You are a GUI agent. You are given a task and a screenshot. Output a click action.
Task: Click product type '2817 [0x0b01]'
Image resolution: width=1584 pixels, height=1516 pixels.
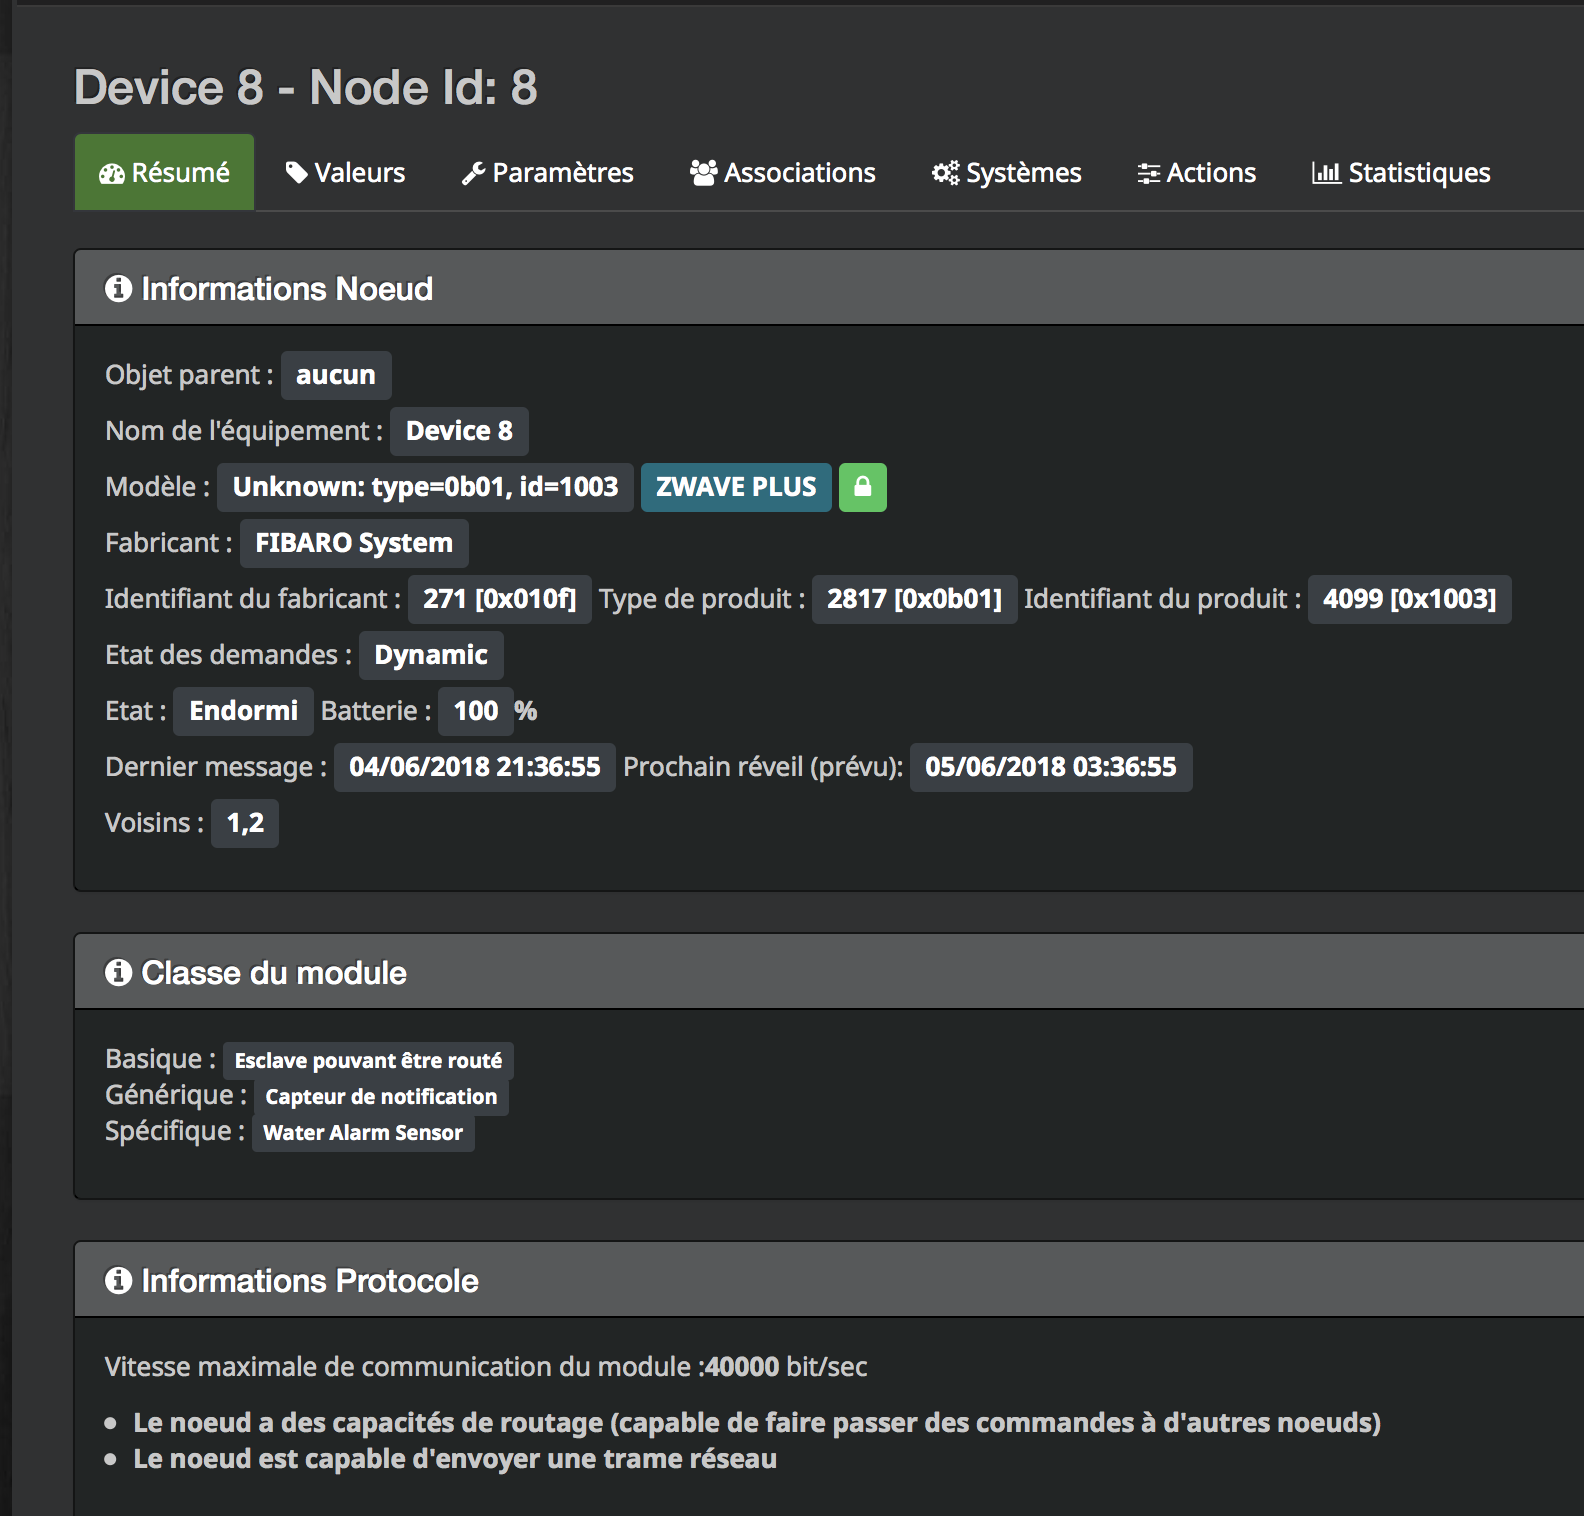click(x=914, y=599)
